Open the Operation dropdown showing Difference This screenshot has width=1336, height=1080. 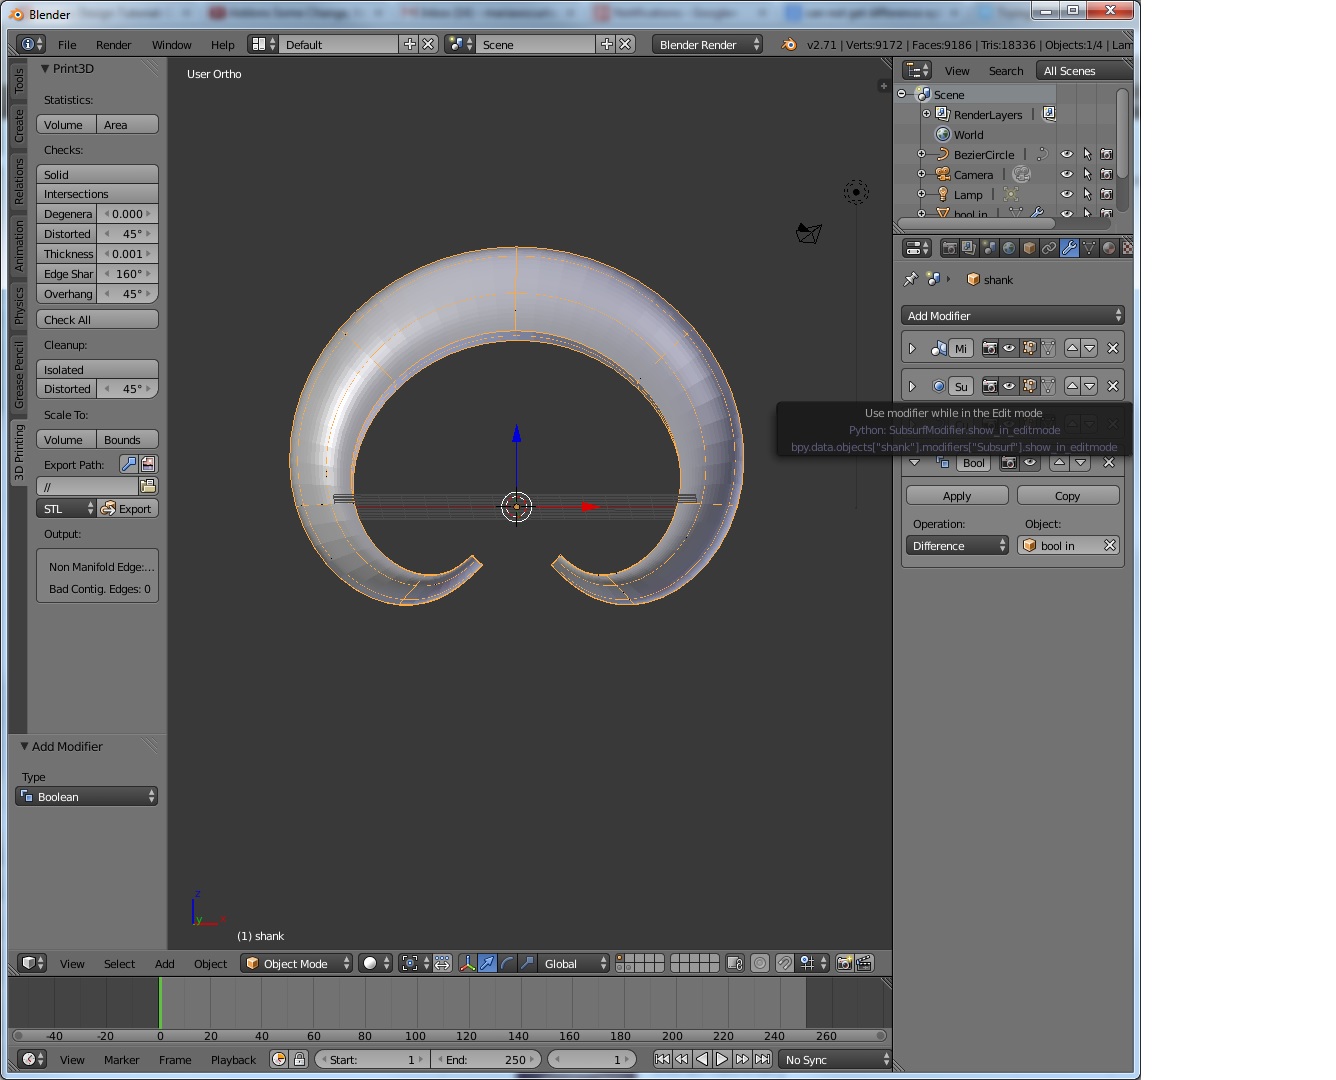[x=957, y=545]
